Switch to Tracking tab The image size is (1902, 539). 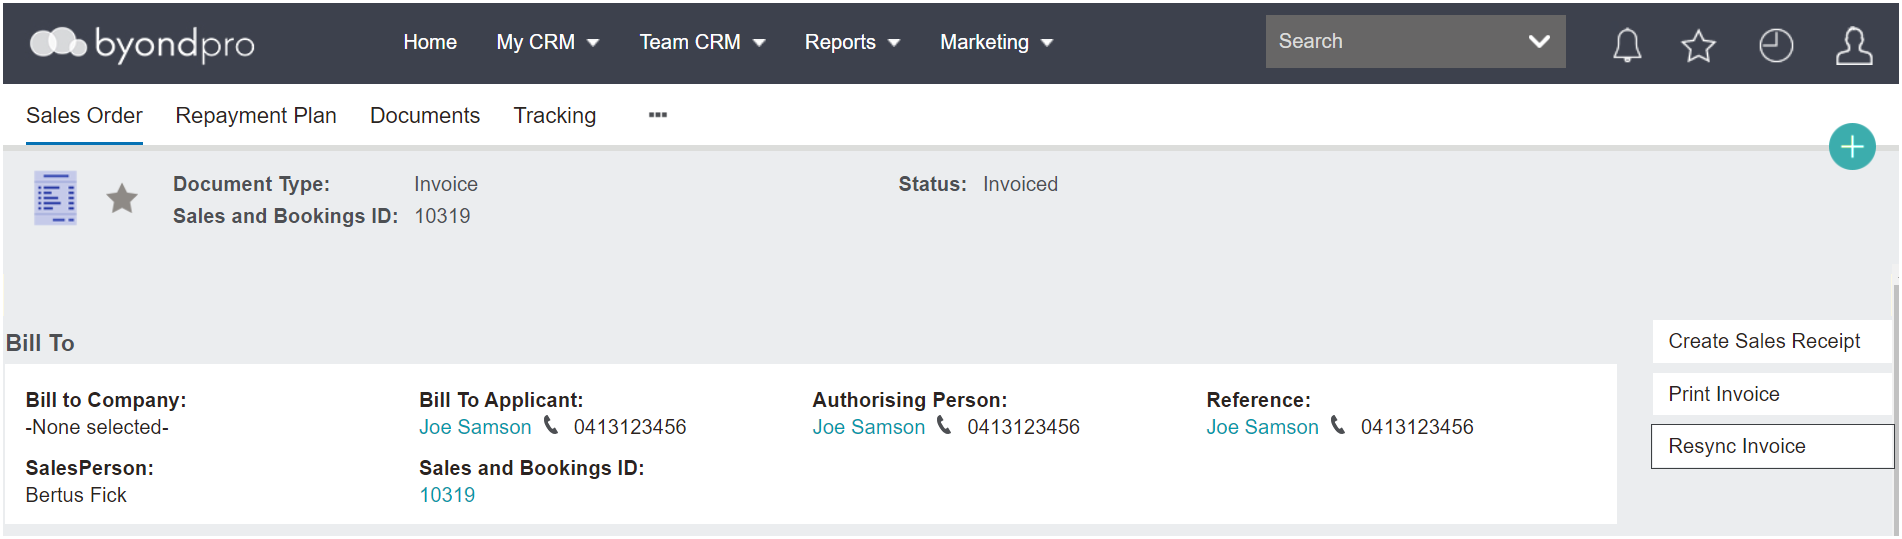coord(555,116)
